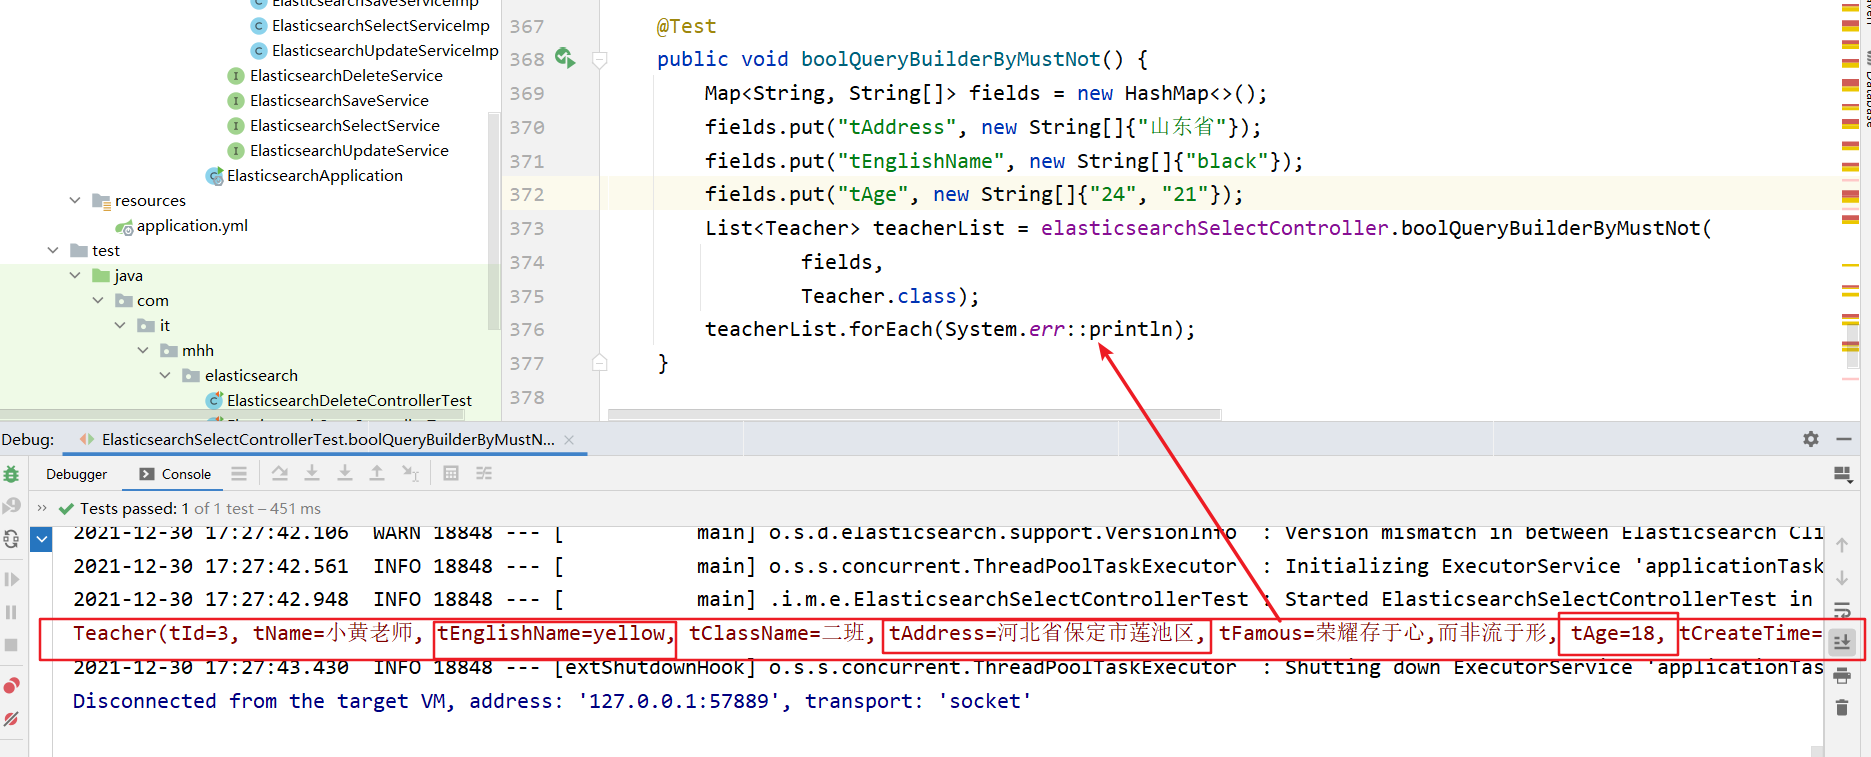The width and height of the screenshot is (1871, 757).
Task: Click the project tree vertical scrollbar
Action: [x=493, y=220]
